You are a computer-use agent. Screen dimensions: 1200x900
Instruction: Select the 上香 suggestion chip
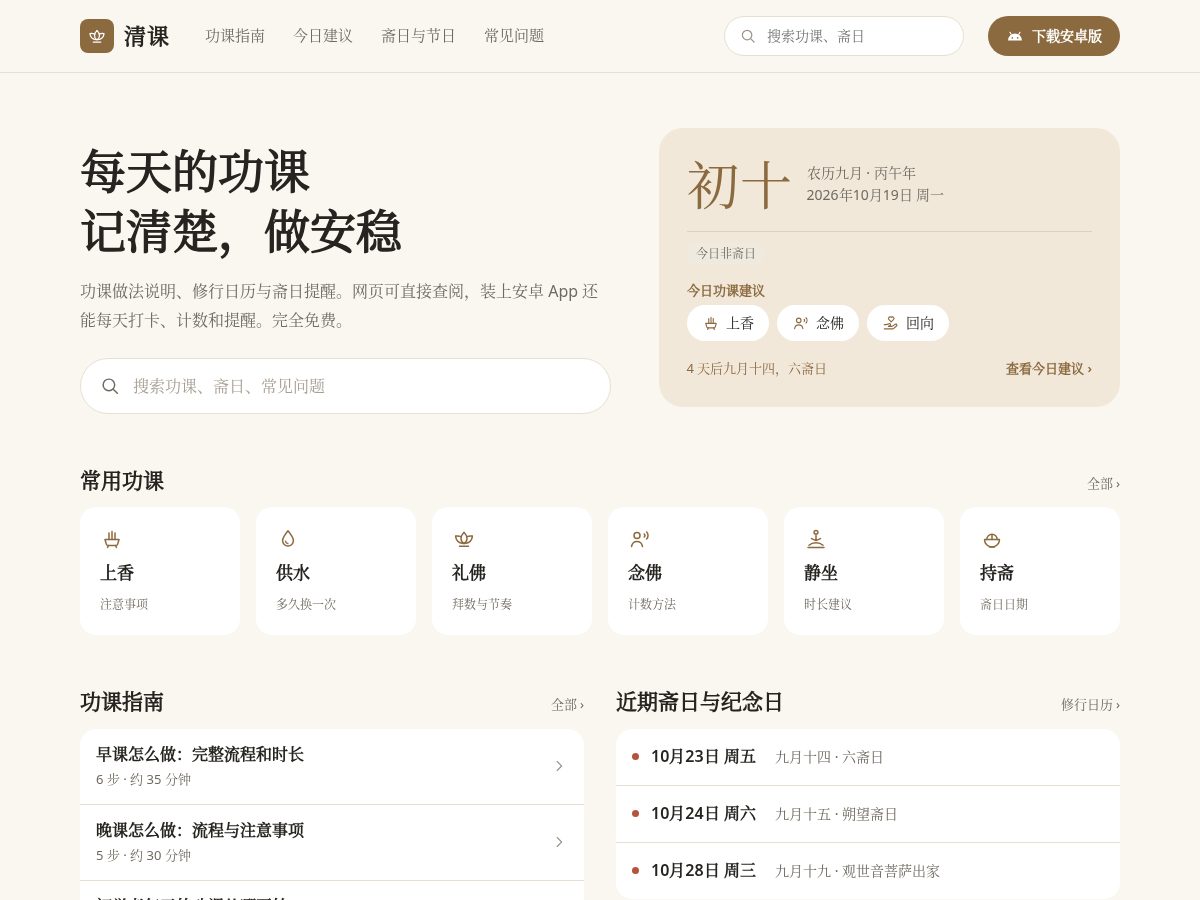click(x=728, y=323)
